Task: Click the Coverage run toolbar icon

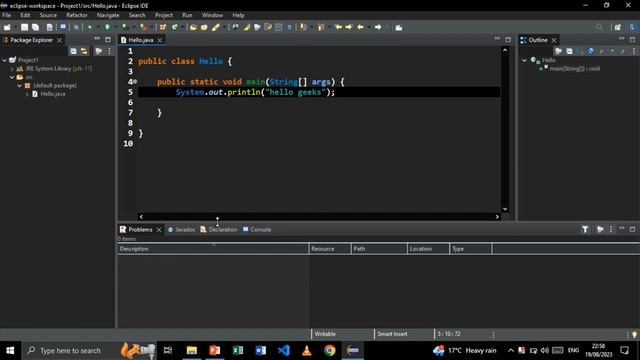Action: 125,27
